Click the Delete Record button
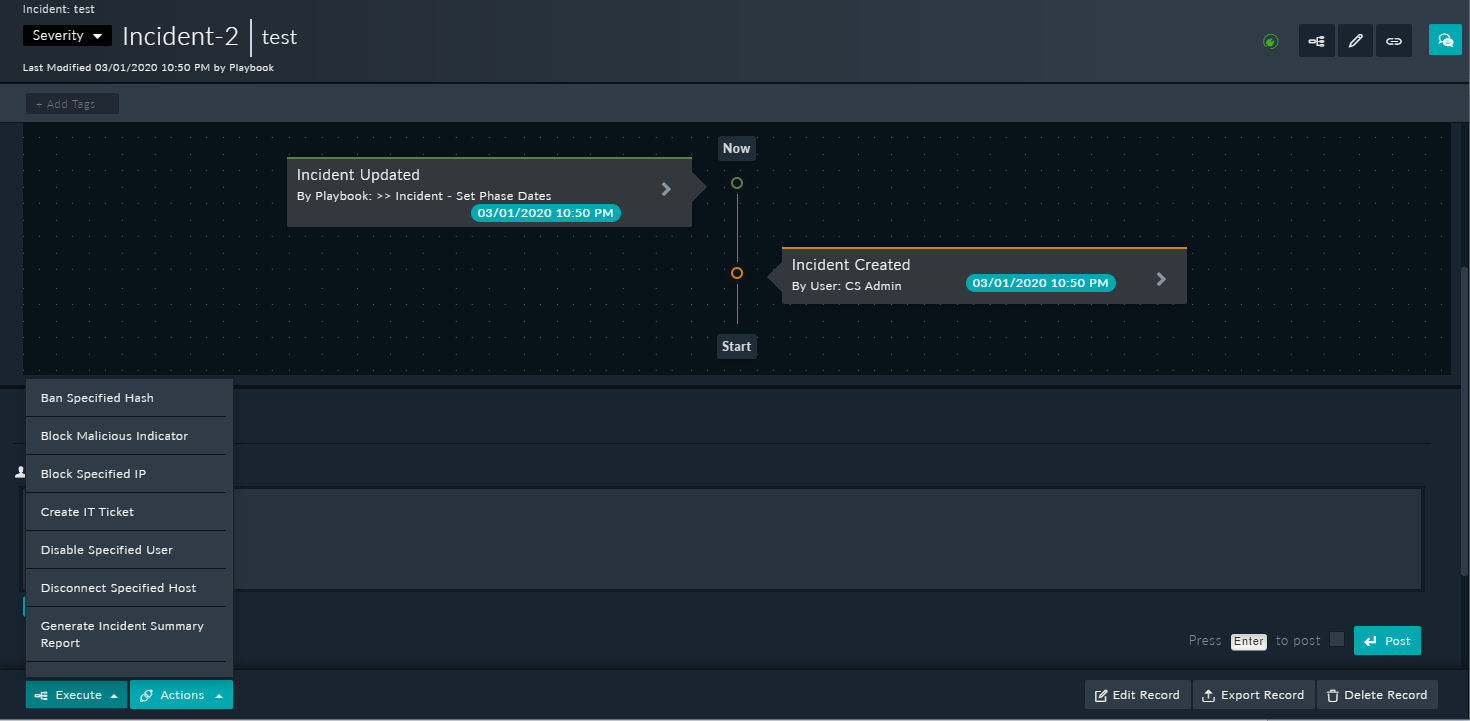Screen dimensions: 1470x721 pos(1377,694)
